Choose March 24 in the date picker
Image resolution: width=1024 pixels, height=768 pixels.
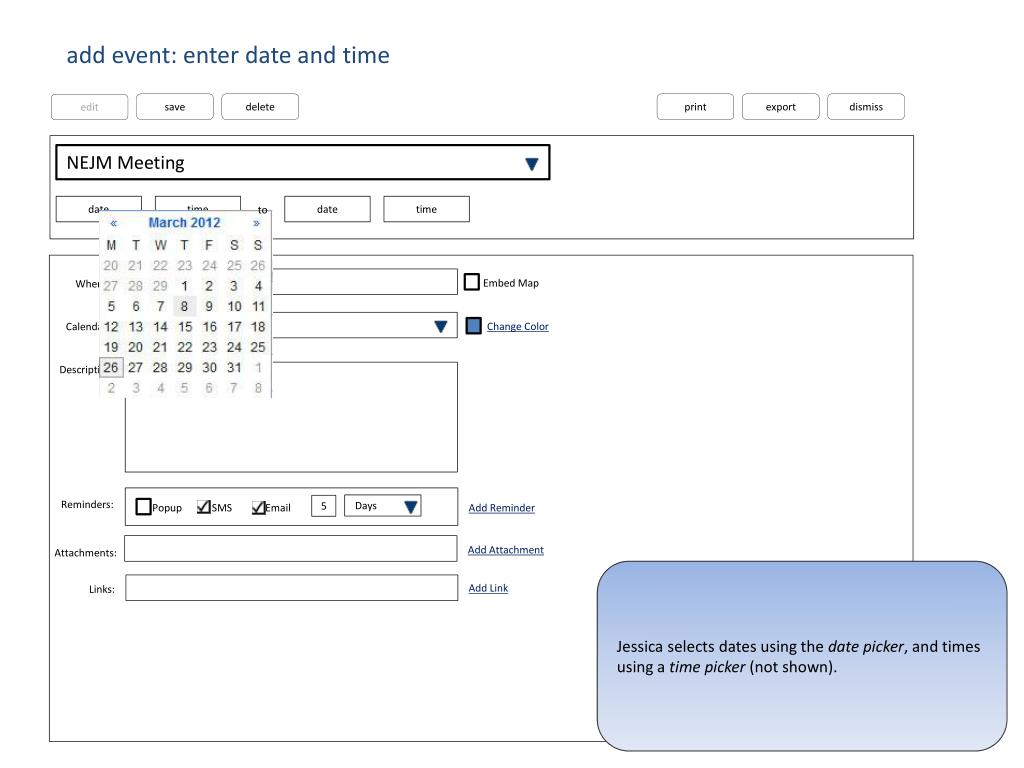tap(234, 347)
